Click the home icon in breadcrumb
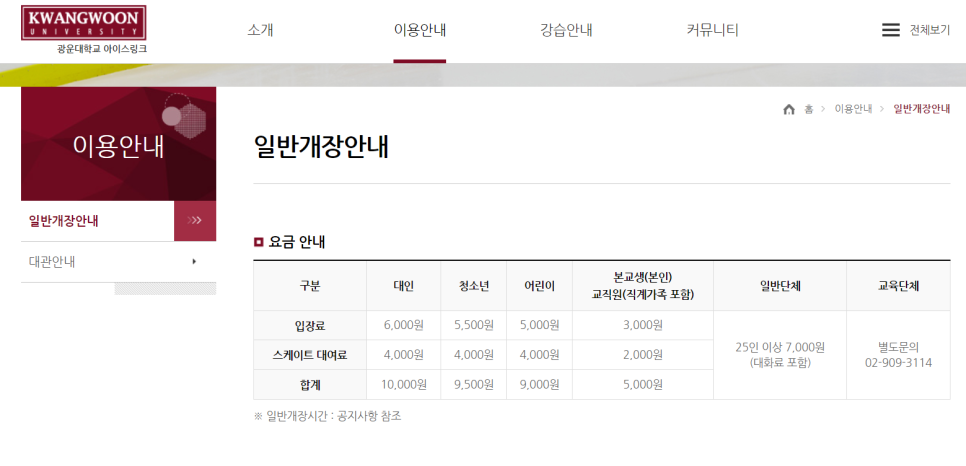 (789, 109)
